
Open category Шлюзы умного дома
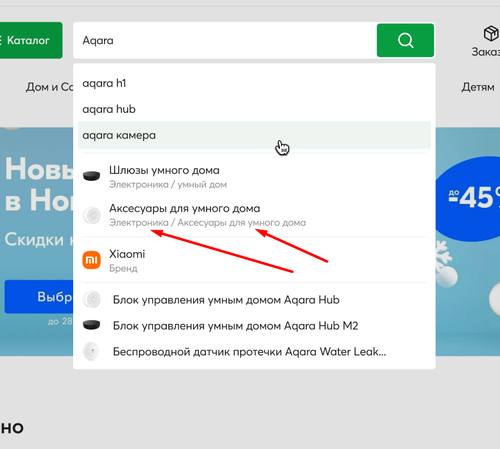click(x=254, y=177)
